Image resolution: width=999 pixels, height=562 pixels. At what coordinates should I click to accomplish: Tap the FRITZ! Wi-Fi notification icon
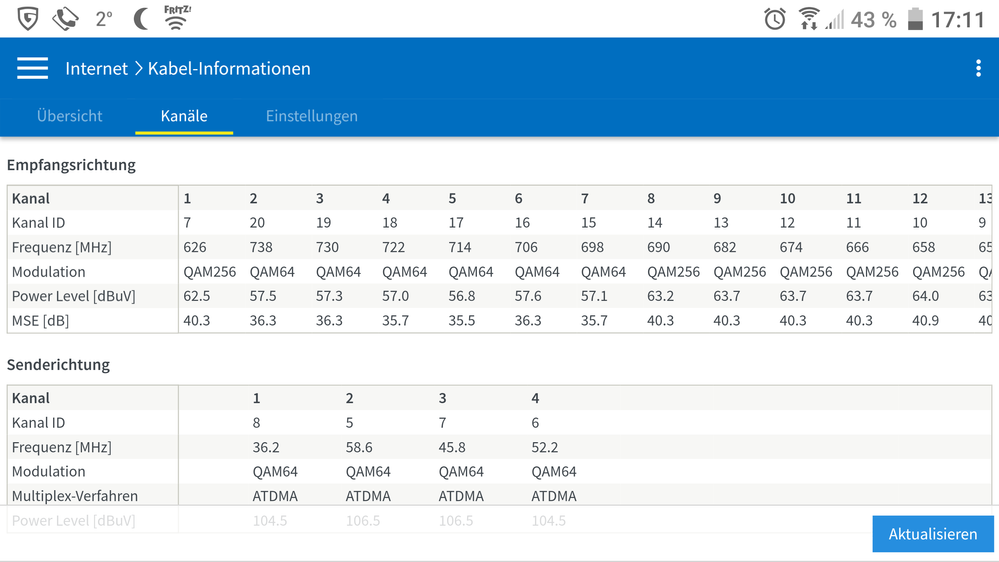(x=178, y=18)
